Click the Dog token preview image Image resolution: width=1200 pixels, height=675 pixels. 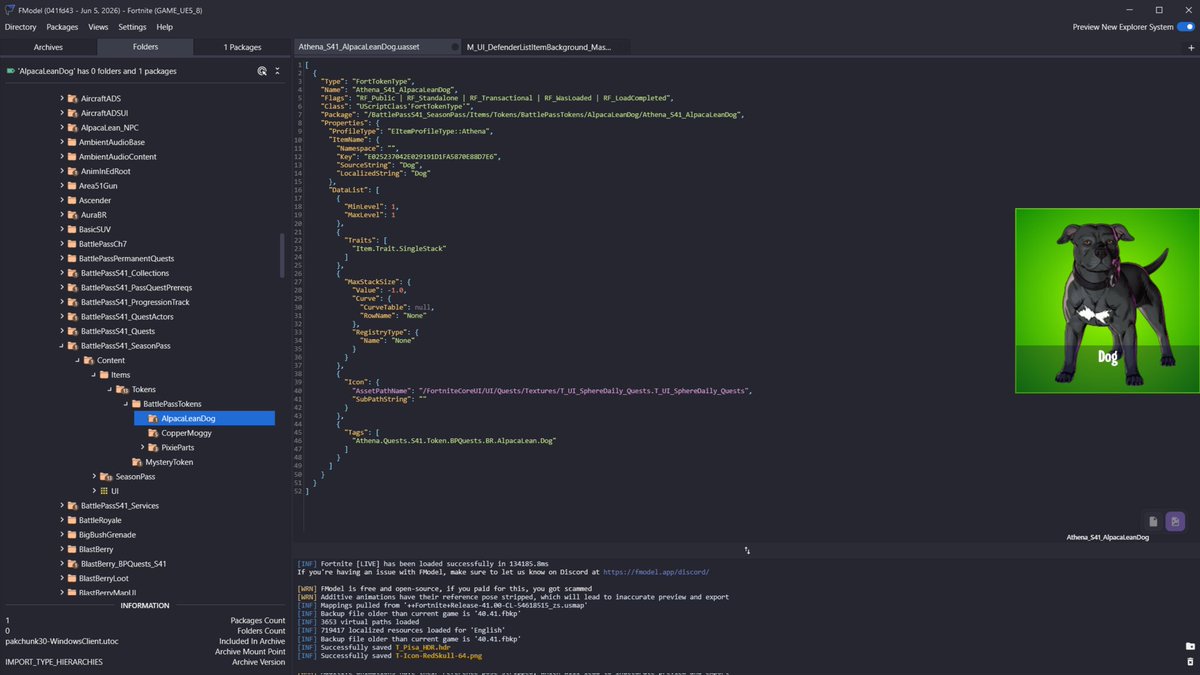1107,300
